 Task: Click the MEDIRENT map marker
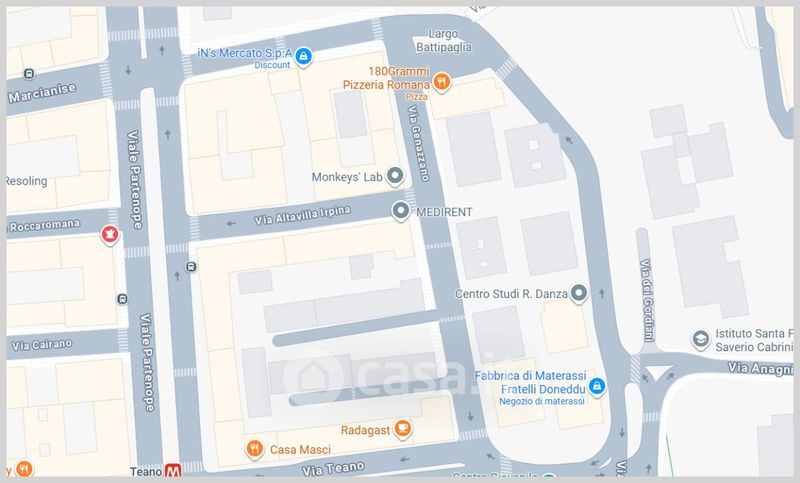coord(401,211)
